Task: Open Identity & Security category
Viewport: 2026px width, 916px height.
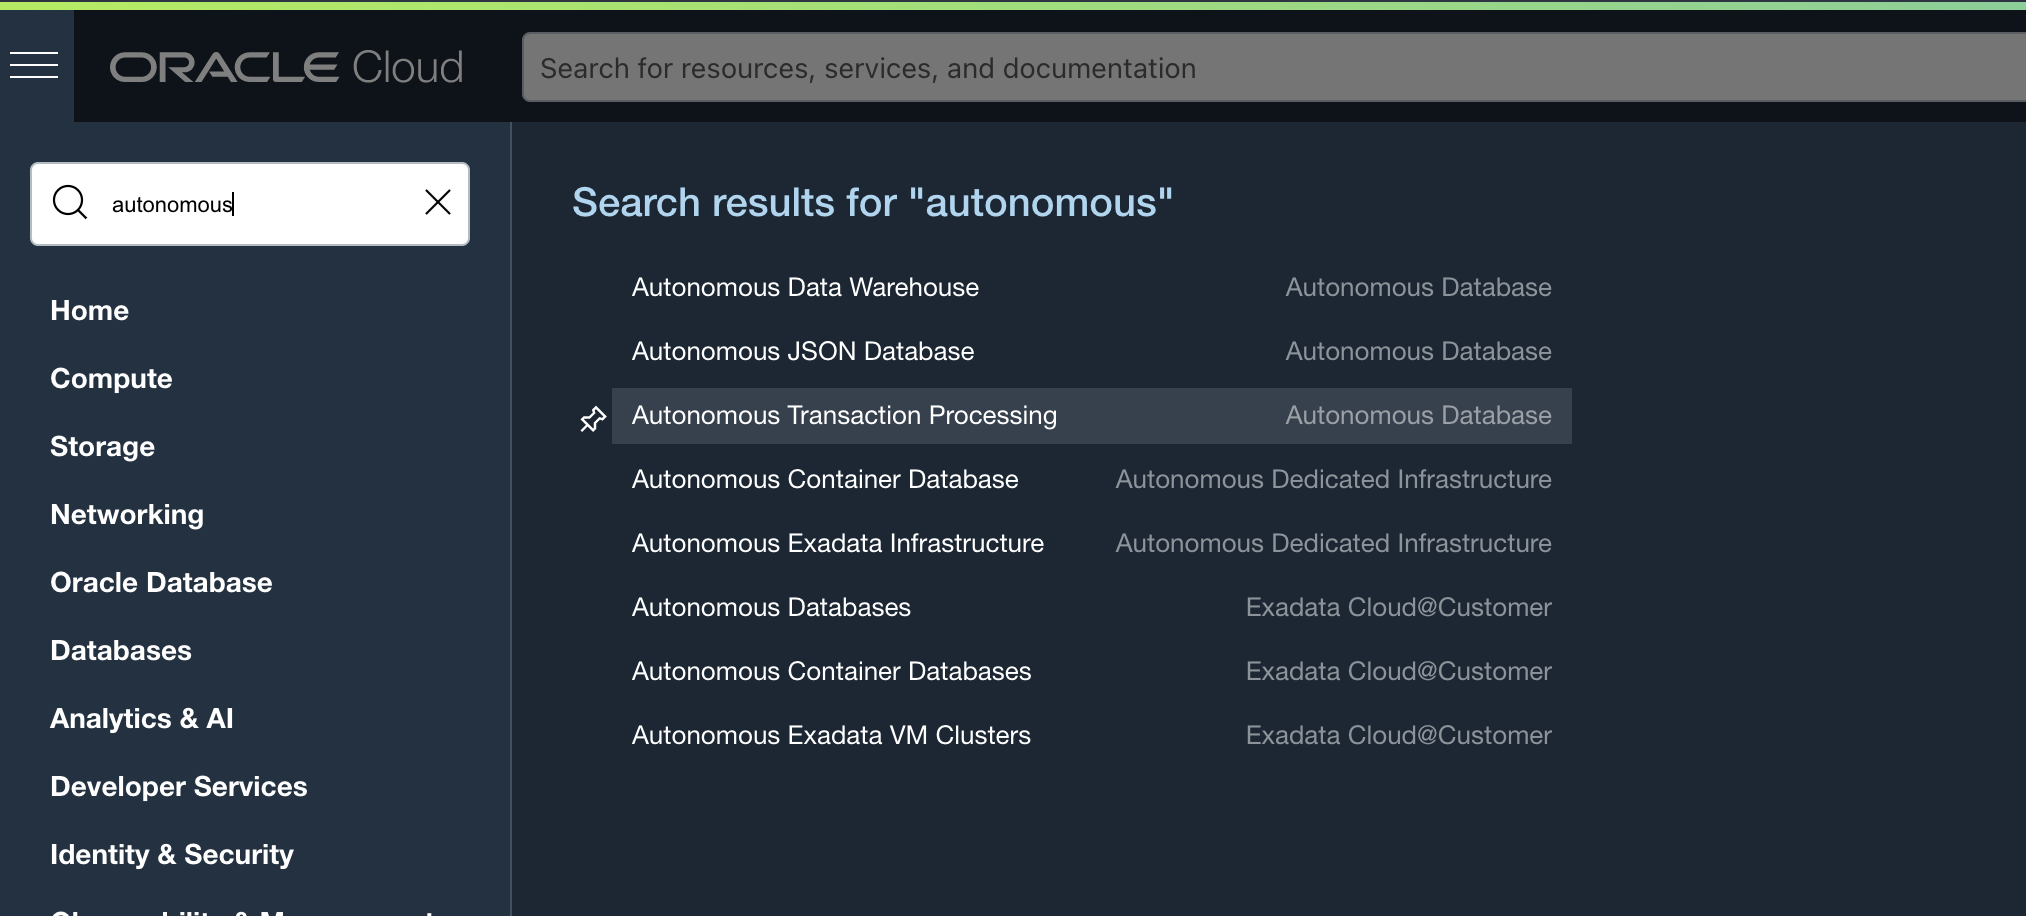Action: tap(172, 855)
